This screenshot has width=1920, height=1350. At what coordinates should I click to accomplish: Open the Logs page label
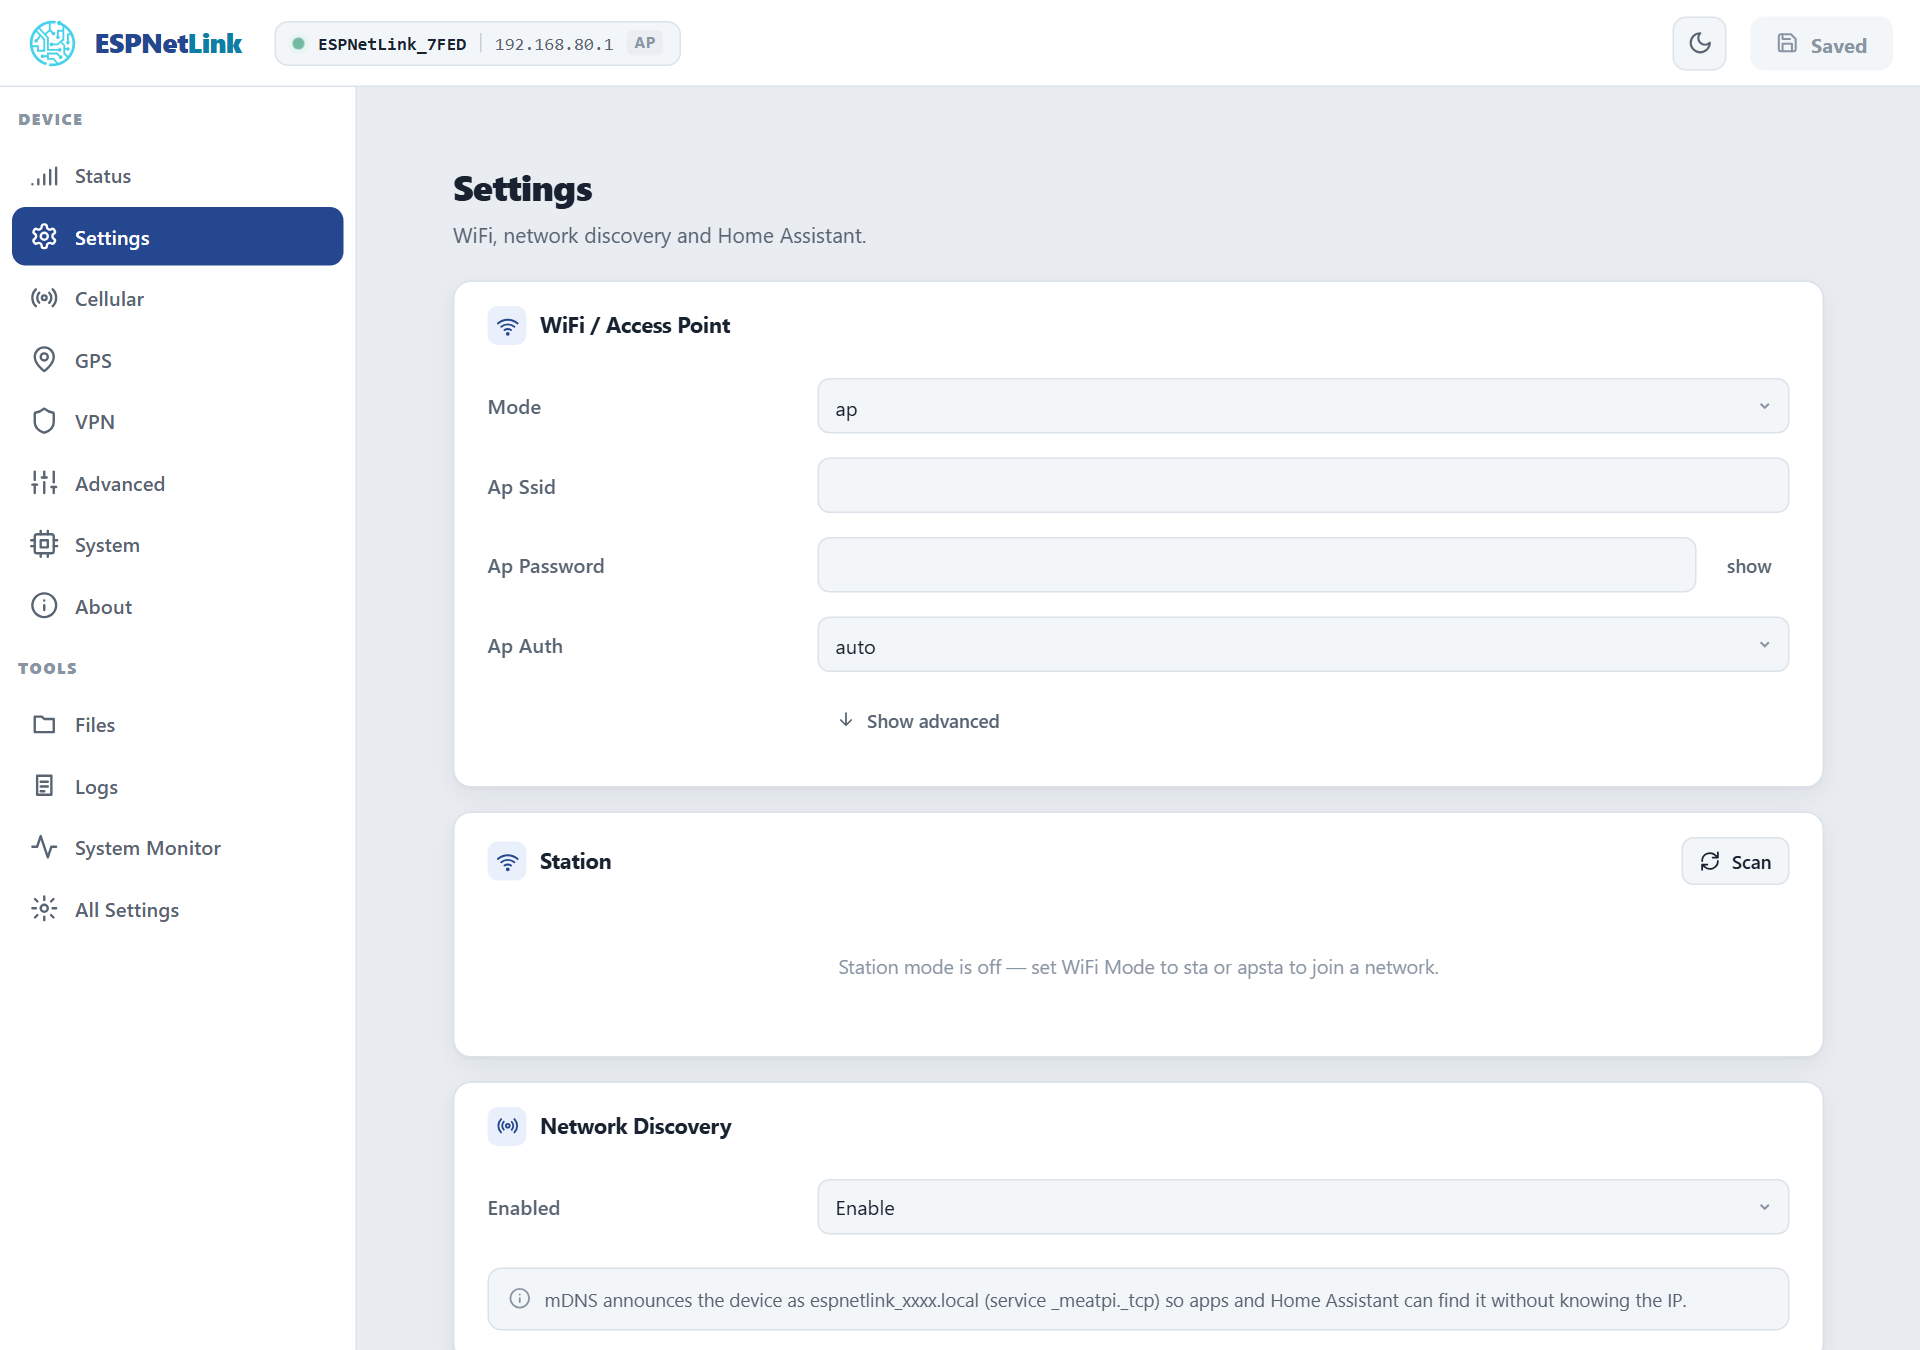[x=96, y=787]
